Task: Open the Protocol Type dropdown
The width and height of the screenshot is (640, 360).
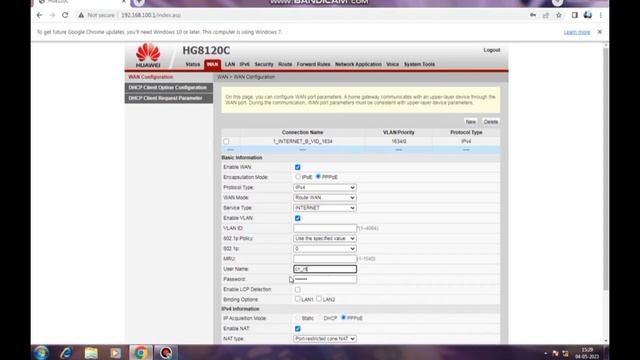Action: click(324, 187)
